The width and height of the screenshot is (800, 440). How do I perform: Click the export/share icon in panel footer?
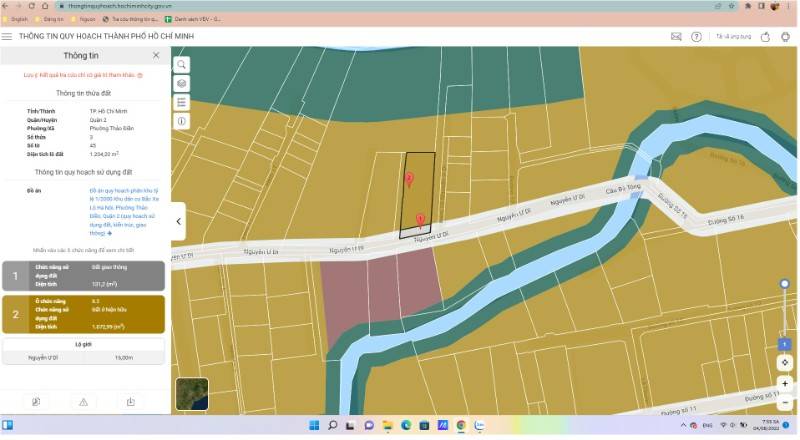point(130,402)
